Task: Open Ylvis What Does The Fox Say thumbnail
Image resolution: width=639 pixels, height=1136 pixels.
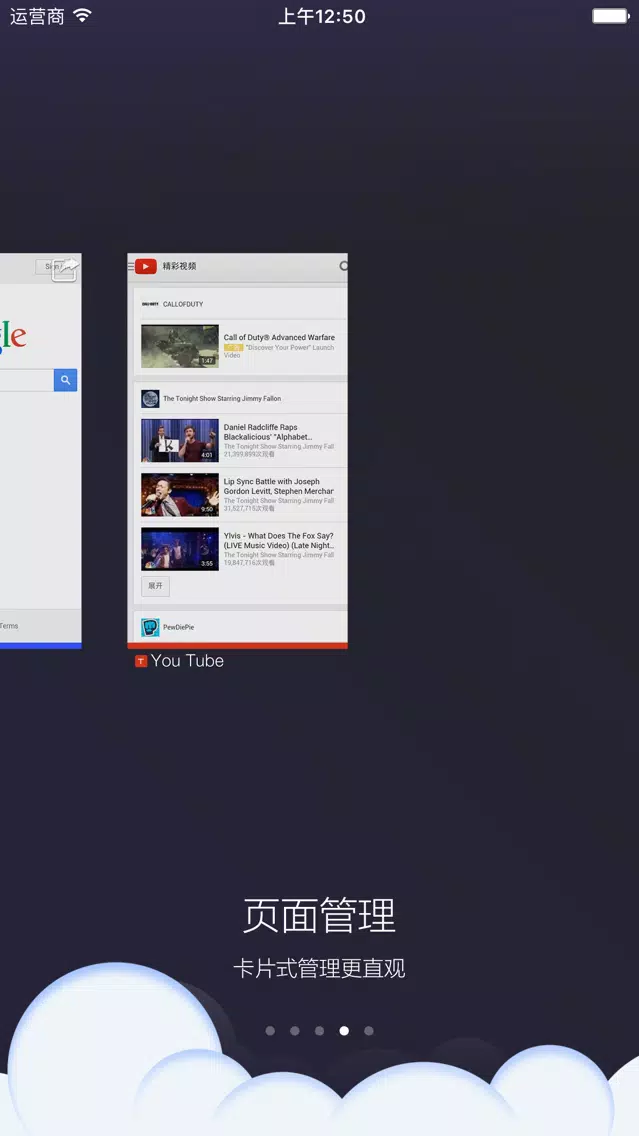Action: click(x=180, y=548)
